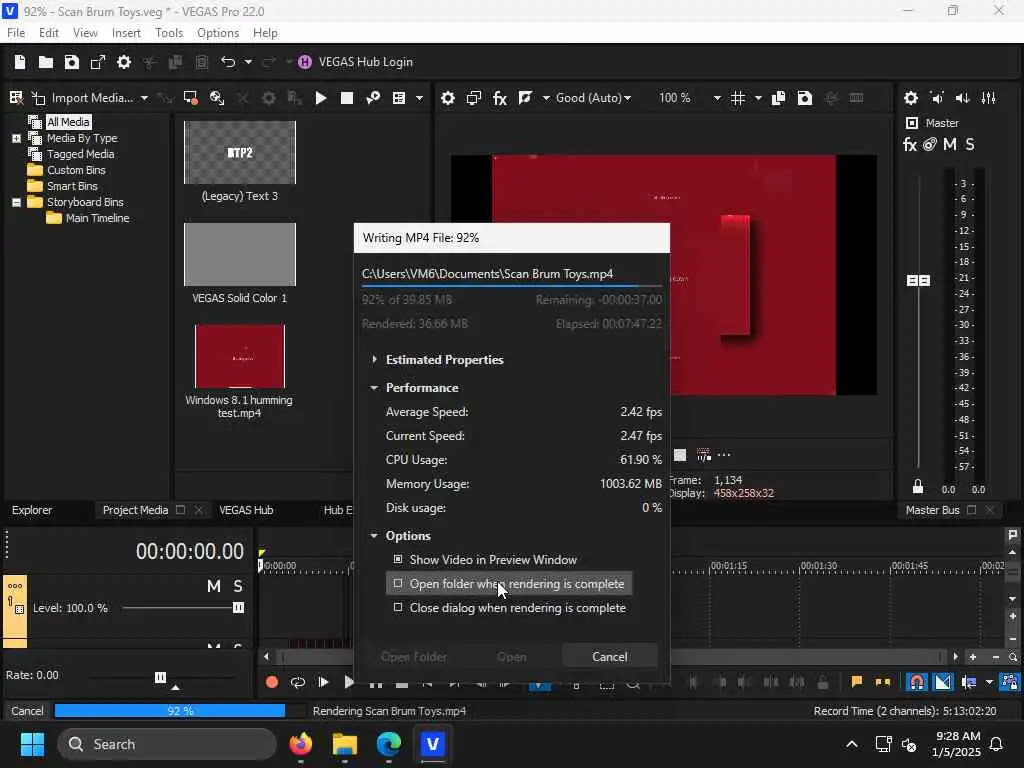Click the Master volume fader handle
Viewport: 1024px width, 768px height.
click(x=918, y=280)
